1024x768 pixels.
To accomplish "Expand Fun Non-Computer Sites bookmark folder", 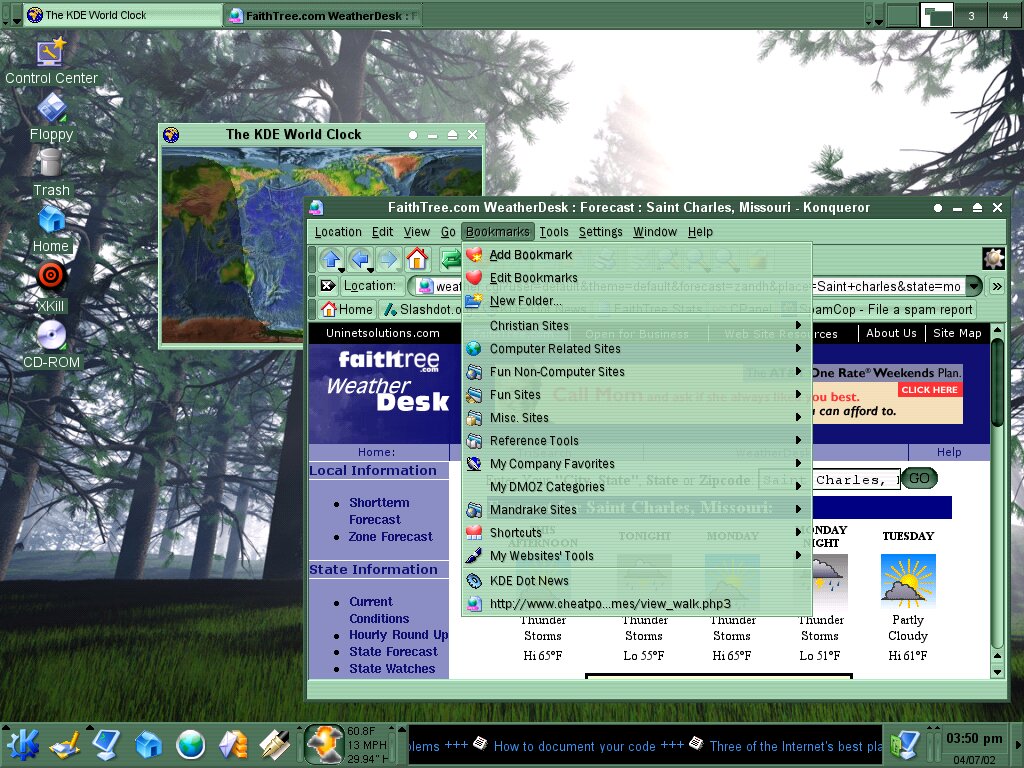I will coord(637,372).
